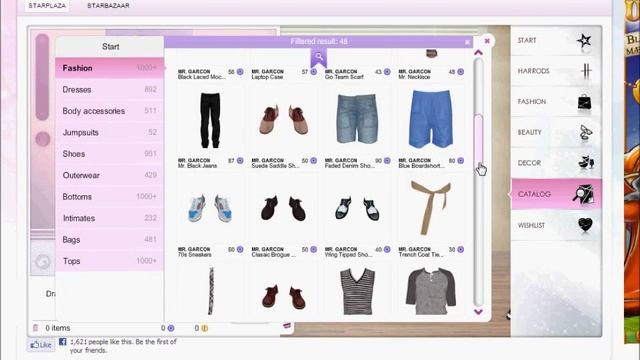Viewport: 640px width, 360px height.
Task: Select the Tops category
Action: click(x=109, y=261)
